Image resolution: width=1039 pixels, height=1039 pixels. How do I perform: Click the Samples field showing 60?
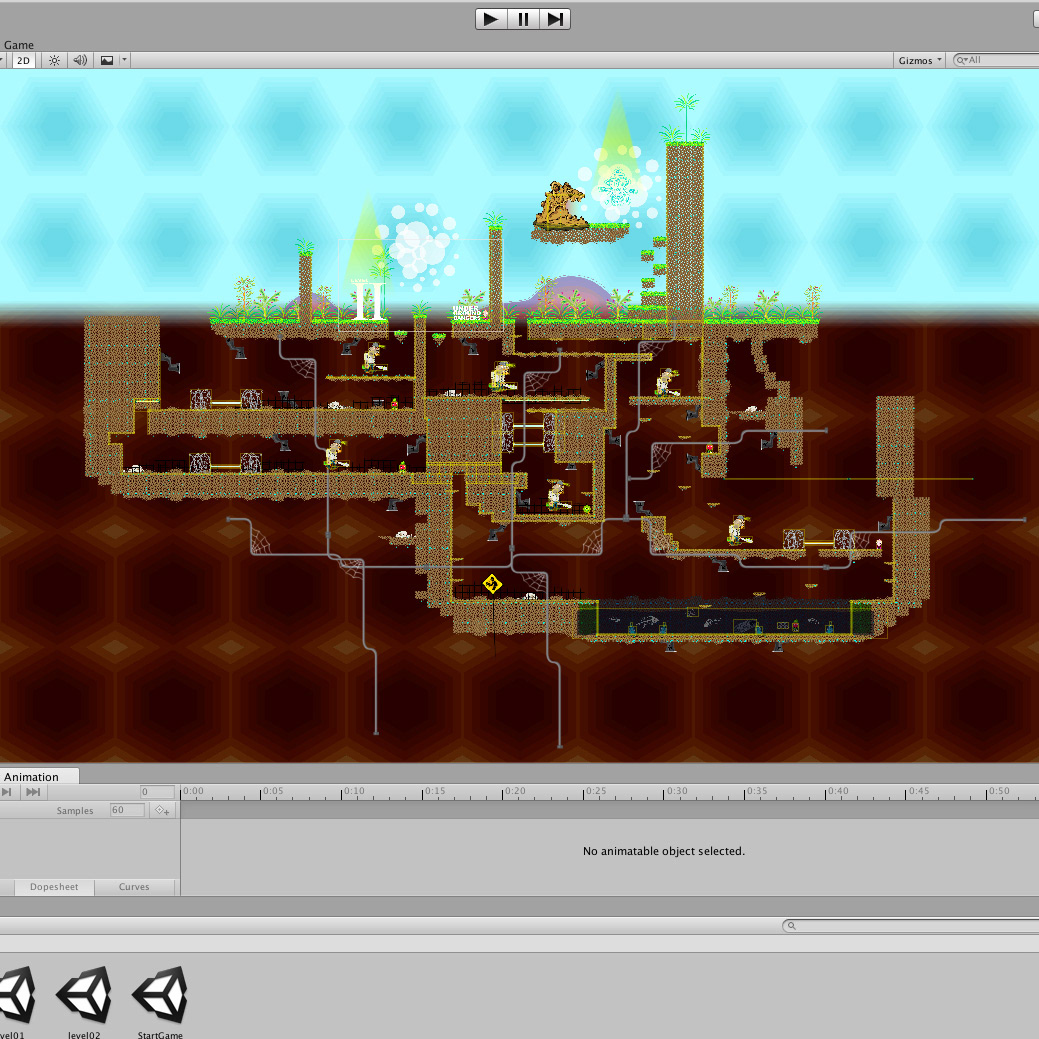click(x=127, y=810)
